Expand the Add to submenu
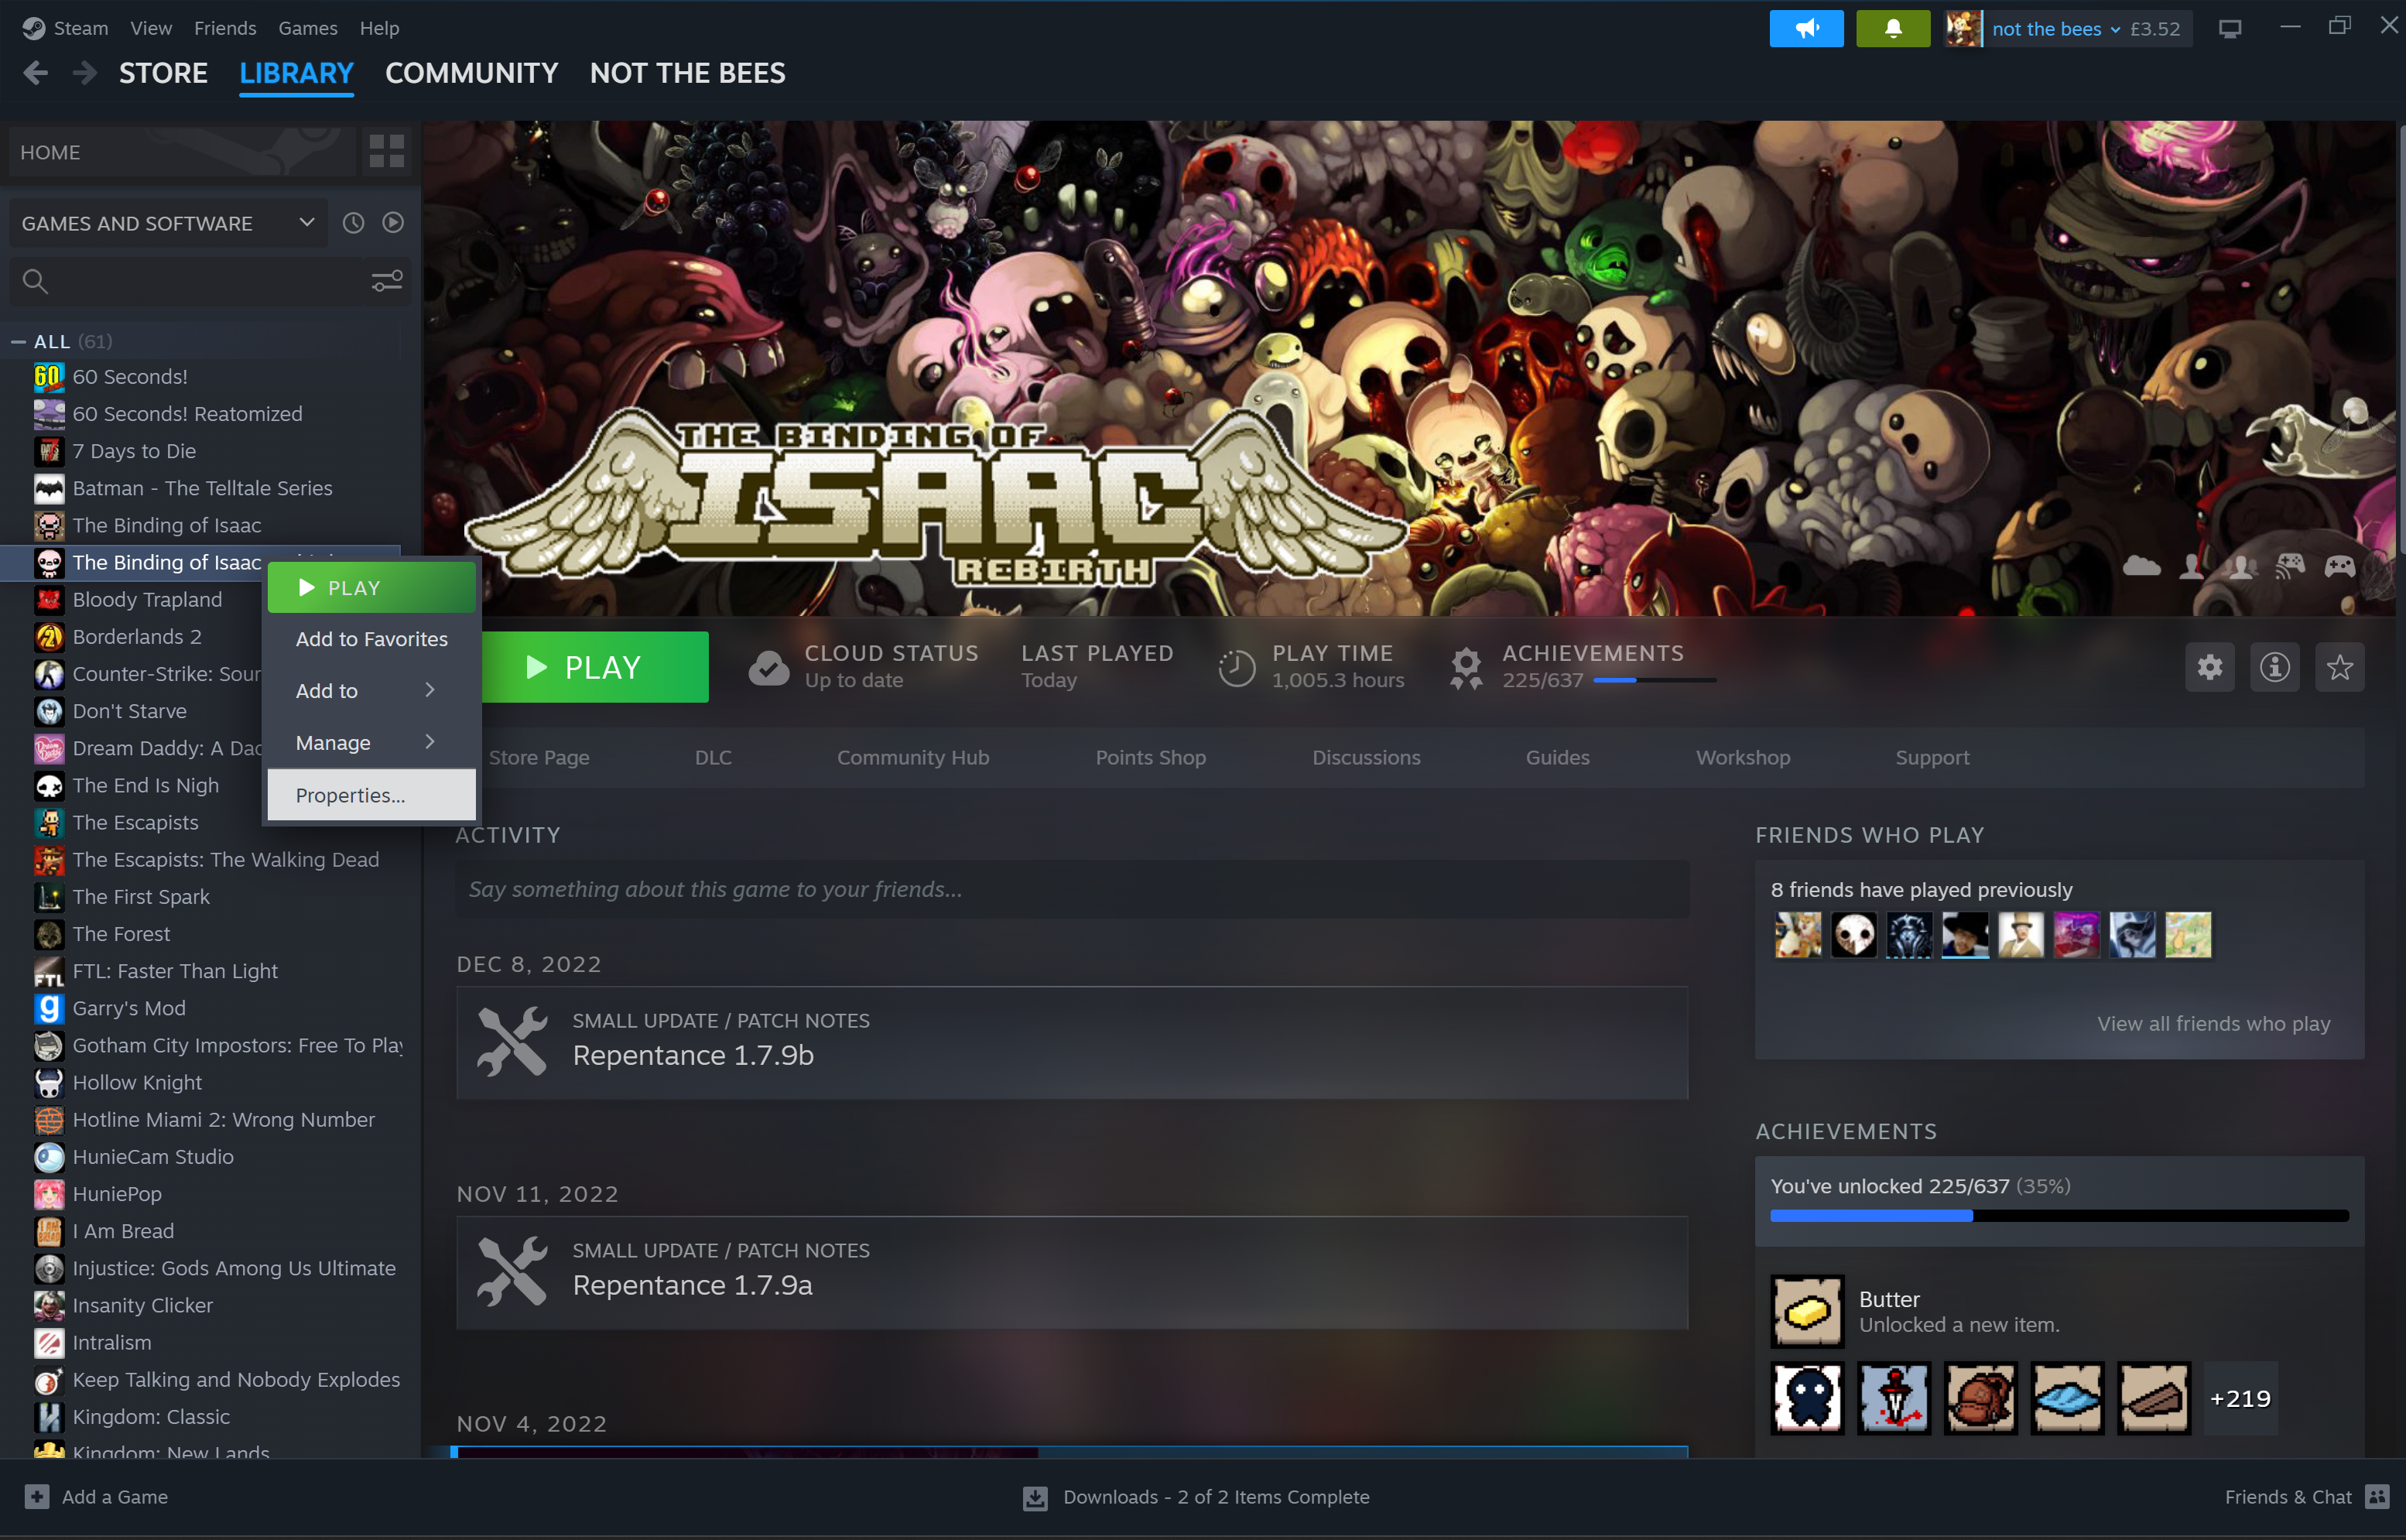 (x=371, y=690)
